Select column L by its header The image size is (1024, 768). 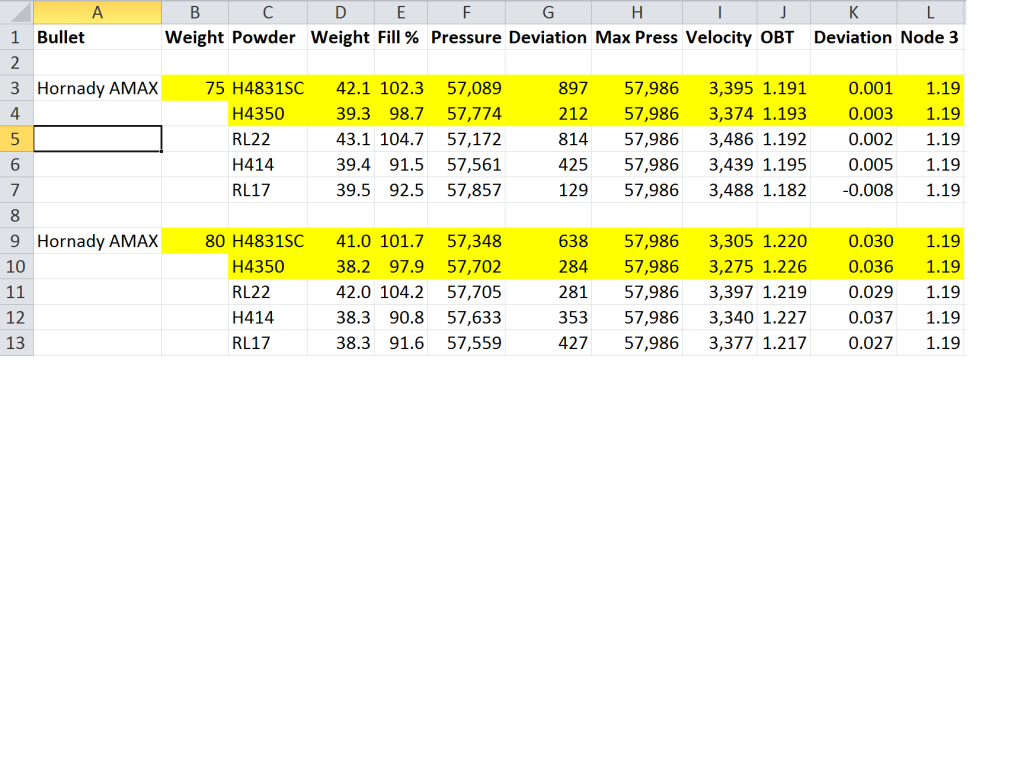pyautogui.click(x=931, y=12)
